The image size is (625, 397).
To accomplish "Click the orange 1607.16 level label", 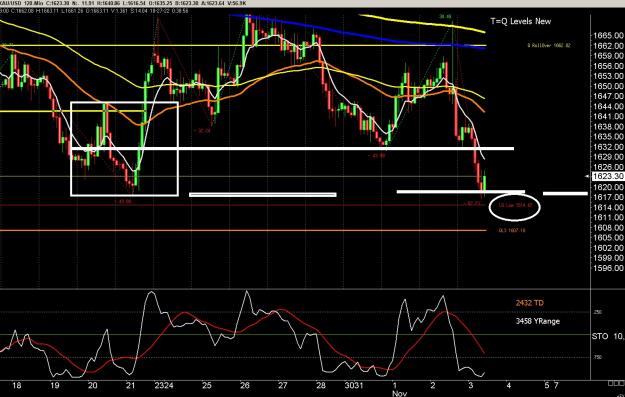I will pyautogui.click(x=512, y=230).
